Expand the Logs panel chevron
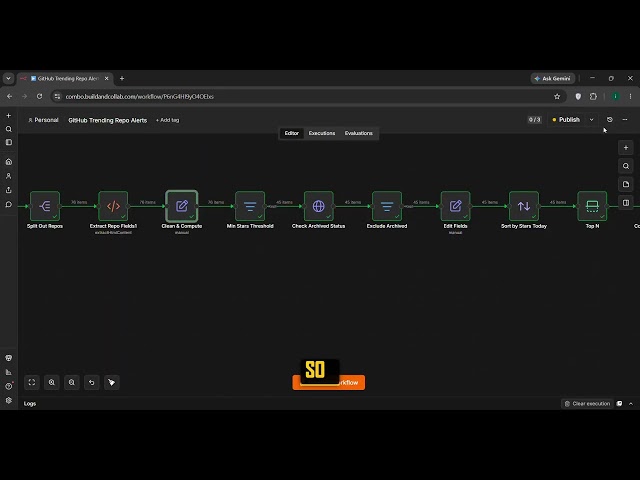The width and height of the screenshot is (640, 480). coord(631,404)
